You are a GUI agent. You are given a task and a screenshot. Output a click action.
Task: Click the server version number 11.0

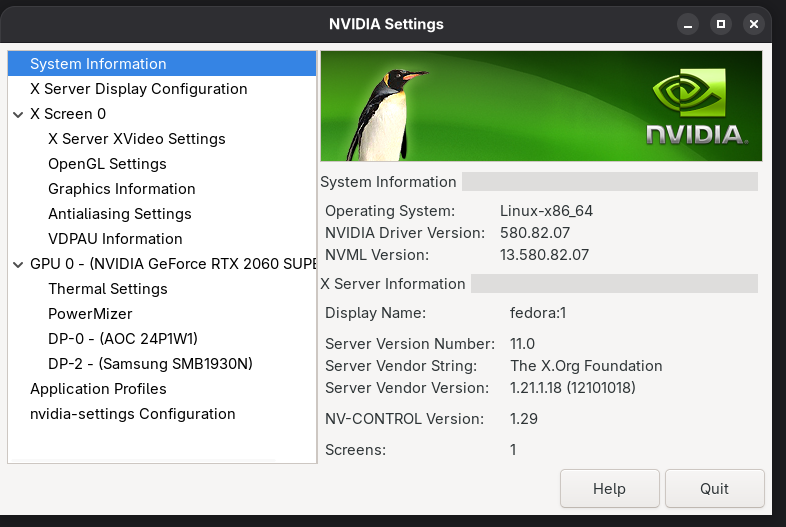click(x=522, y=344)
